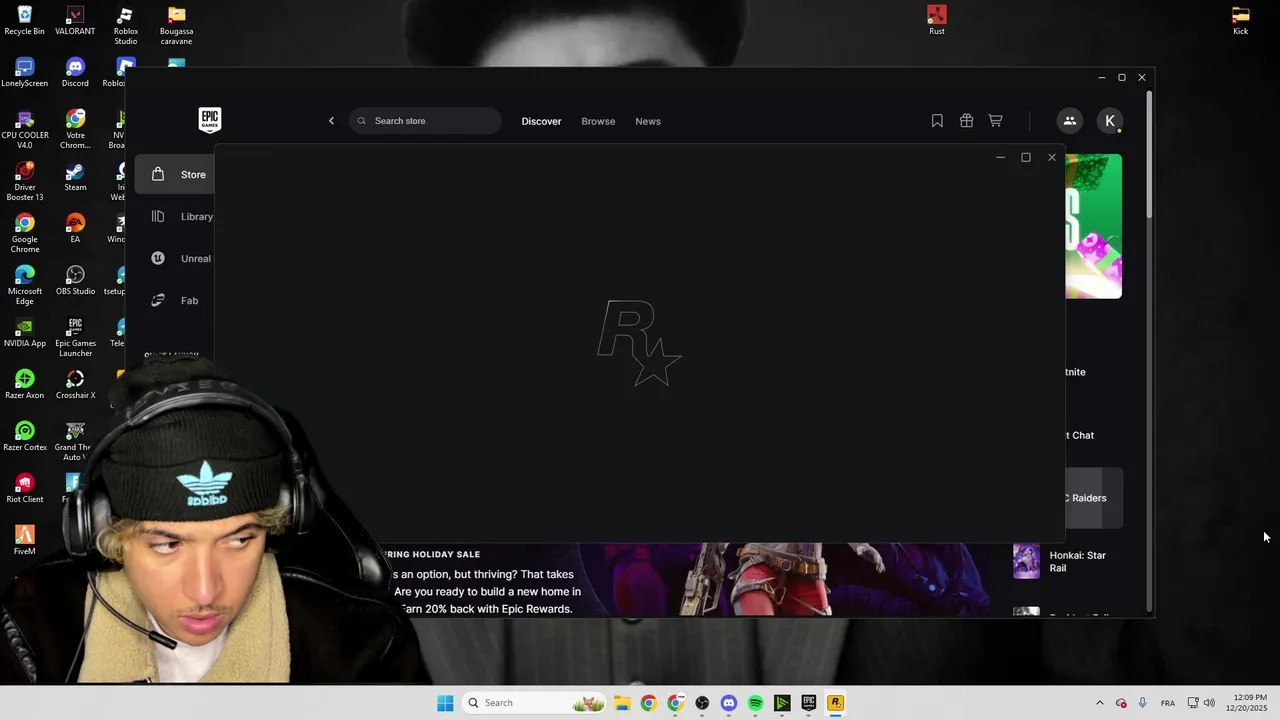Open Google Chrome desktop shortcut
This screenshot has width=1280, height=720.
[x=24, y=234]
